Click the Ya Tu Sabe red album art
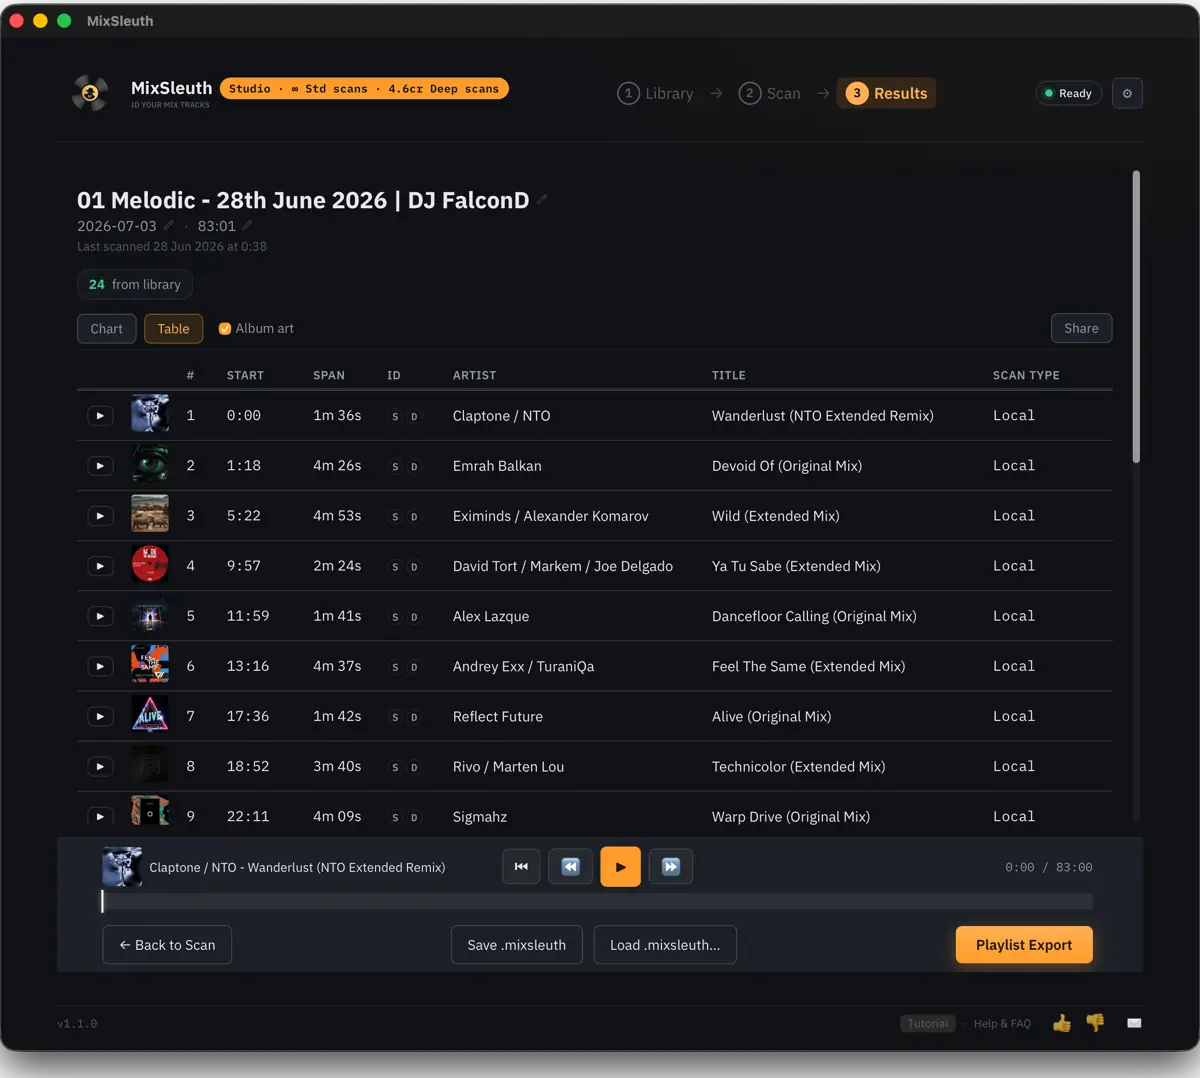The image size is (1200, 1078). click(150, 564)
